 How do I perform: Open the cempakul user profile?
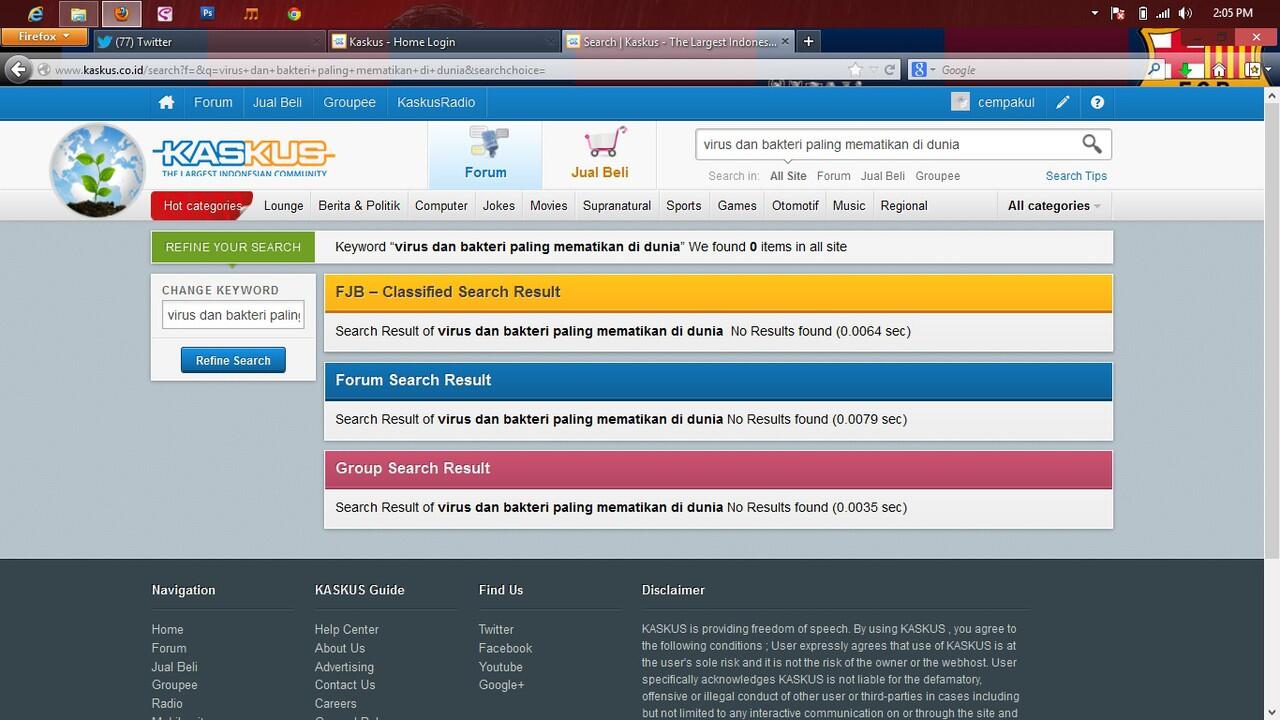click(993, 102)
